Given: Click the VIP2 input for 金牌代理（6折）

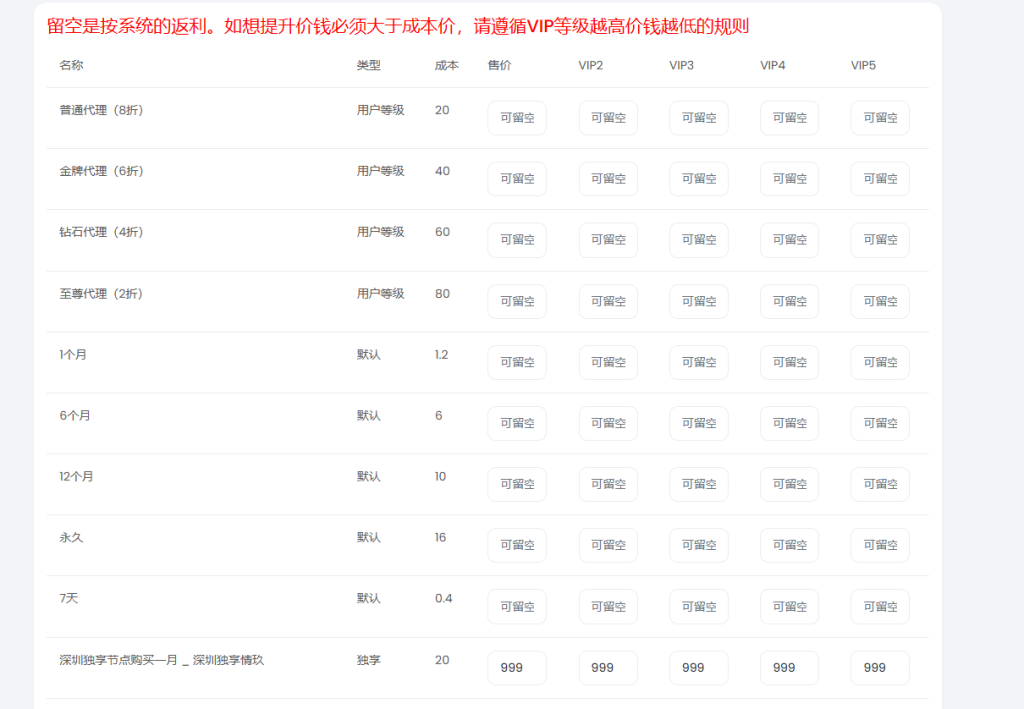Looking at the screenshot, I should coord(607,178).
